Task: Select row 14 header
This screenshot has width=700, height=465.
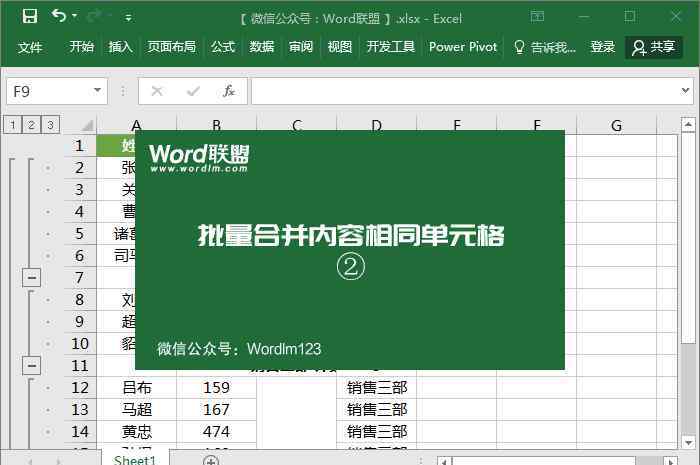Action: 80,432
